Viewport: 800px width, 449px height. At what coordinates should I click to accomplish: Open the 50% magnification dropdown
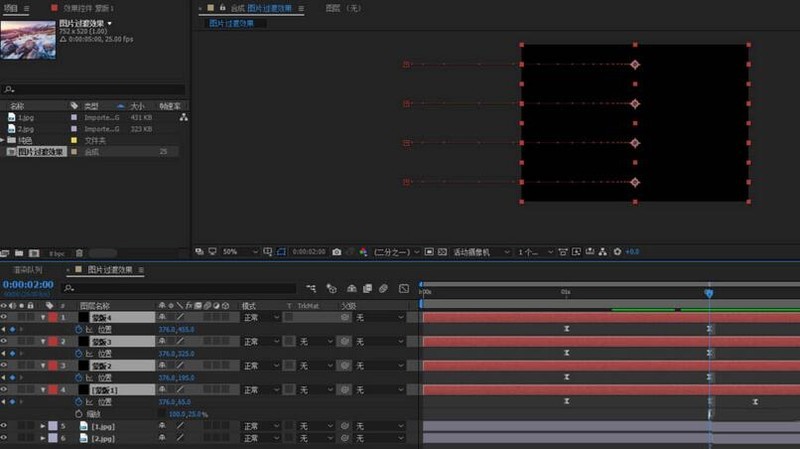coord(240,252)
